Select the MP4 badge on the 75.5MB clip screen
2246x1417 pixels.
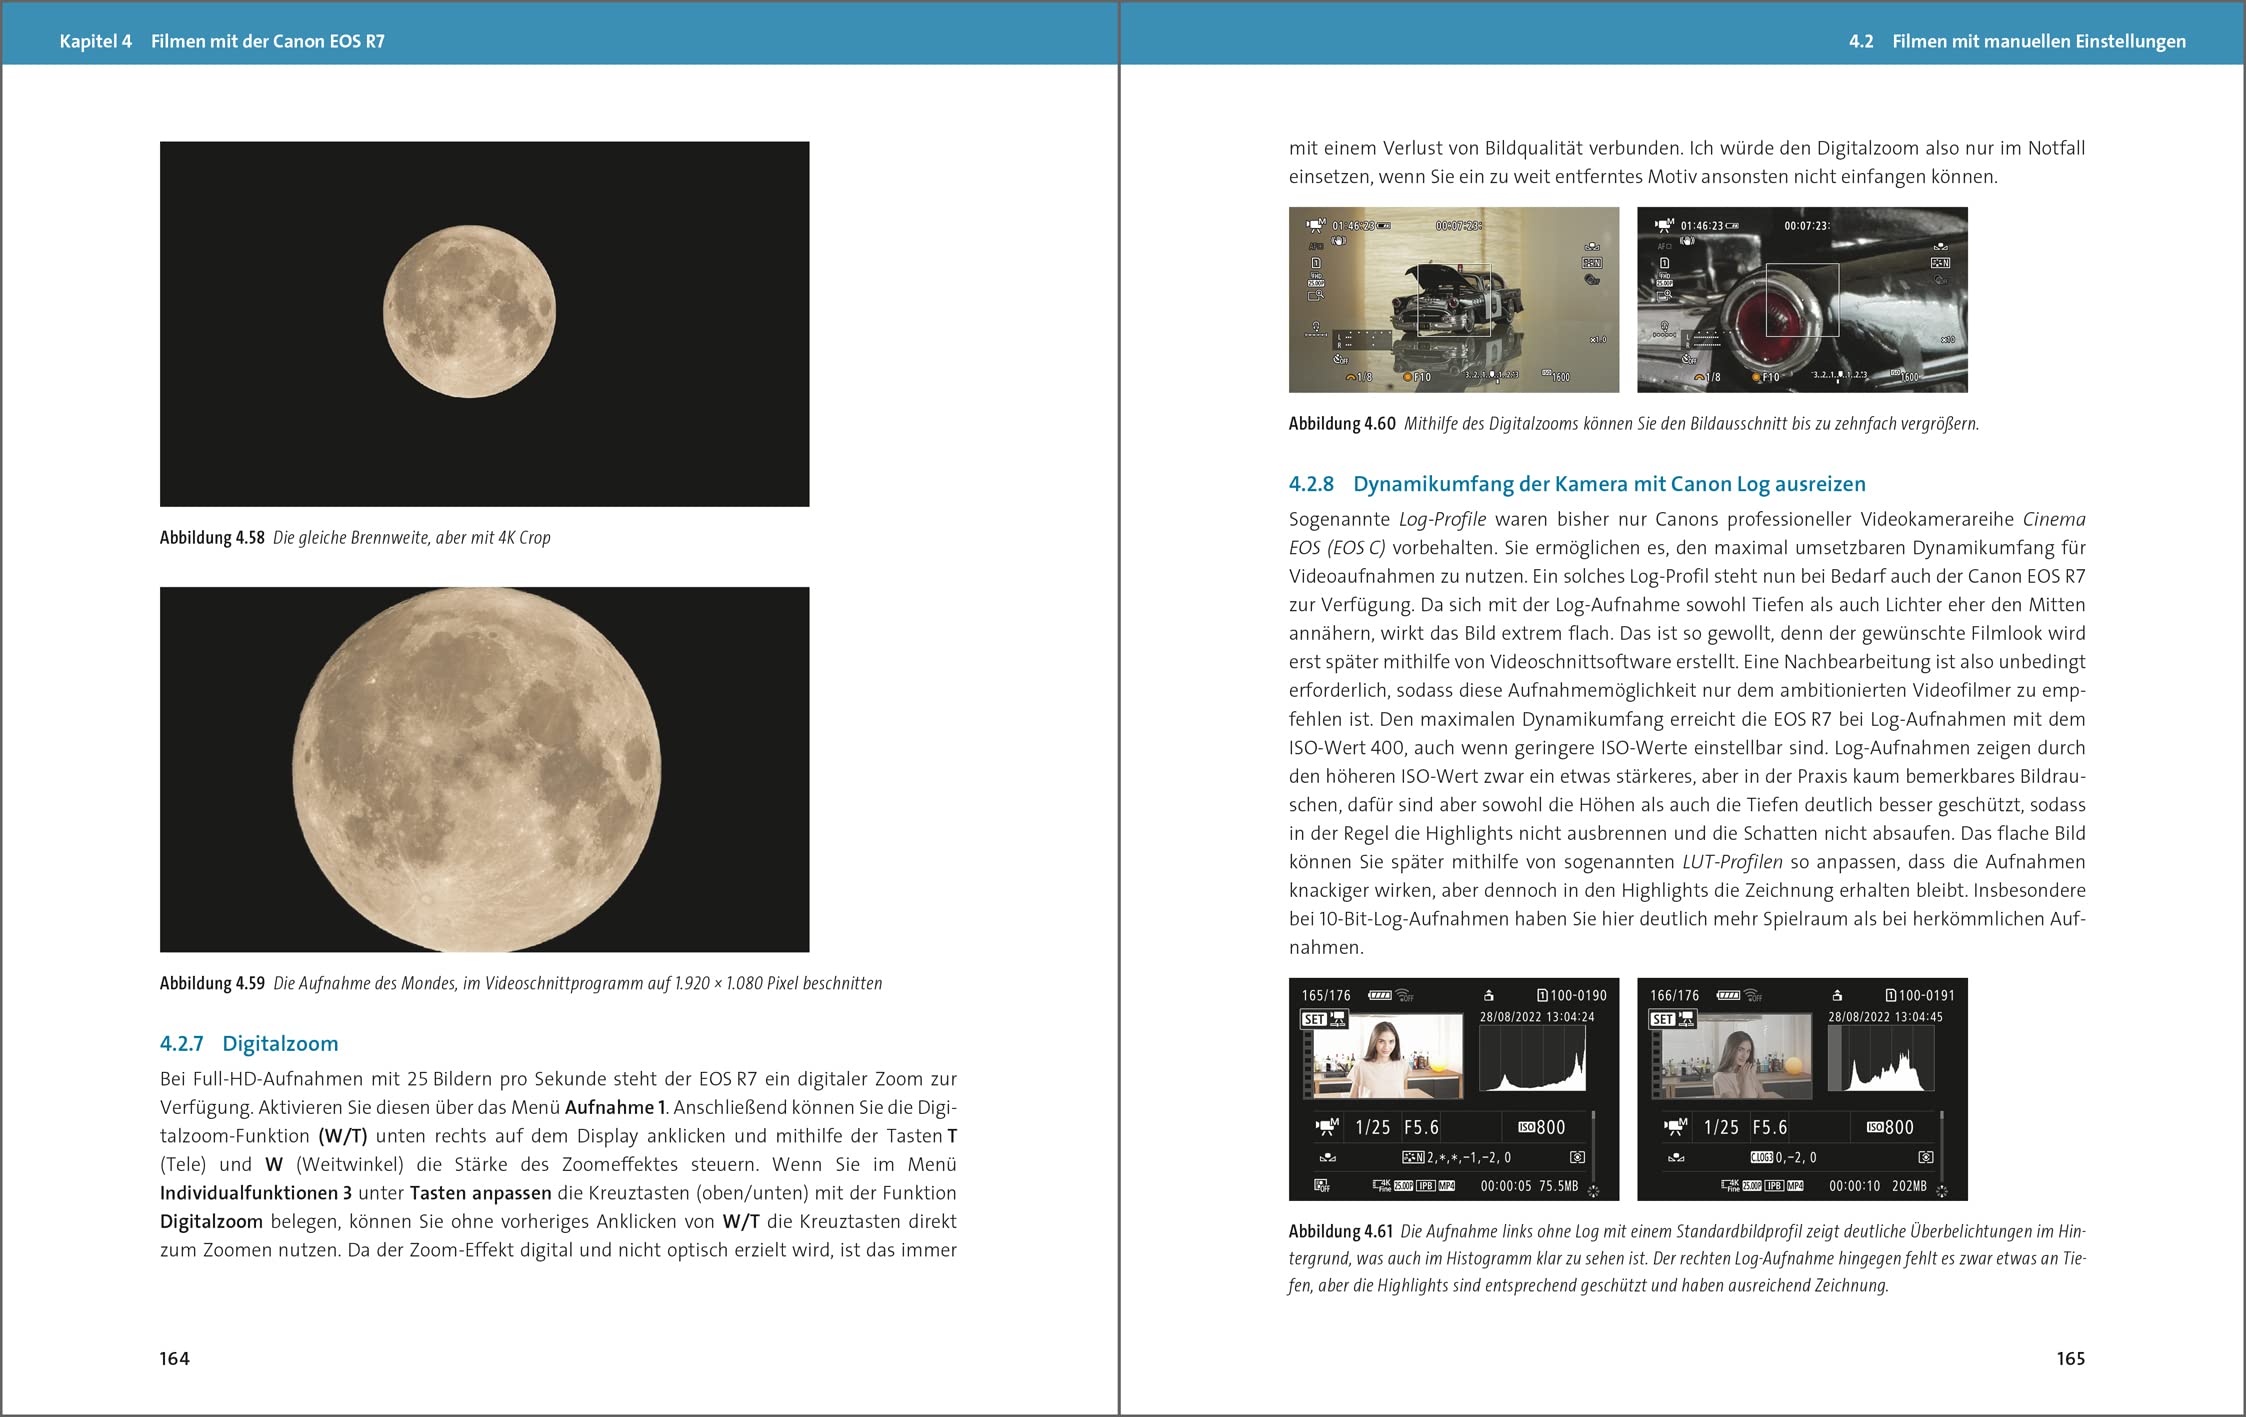tap(1446, 1186)
